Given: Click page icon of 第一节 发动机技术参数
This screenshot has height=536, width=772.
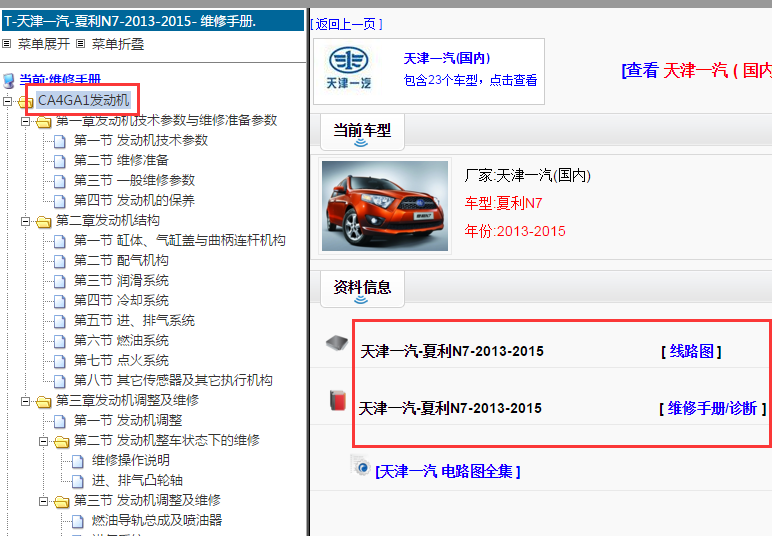Looking at the screenshot, I should click(x=60, y=141).
